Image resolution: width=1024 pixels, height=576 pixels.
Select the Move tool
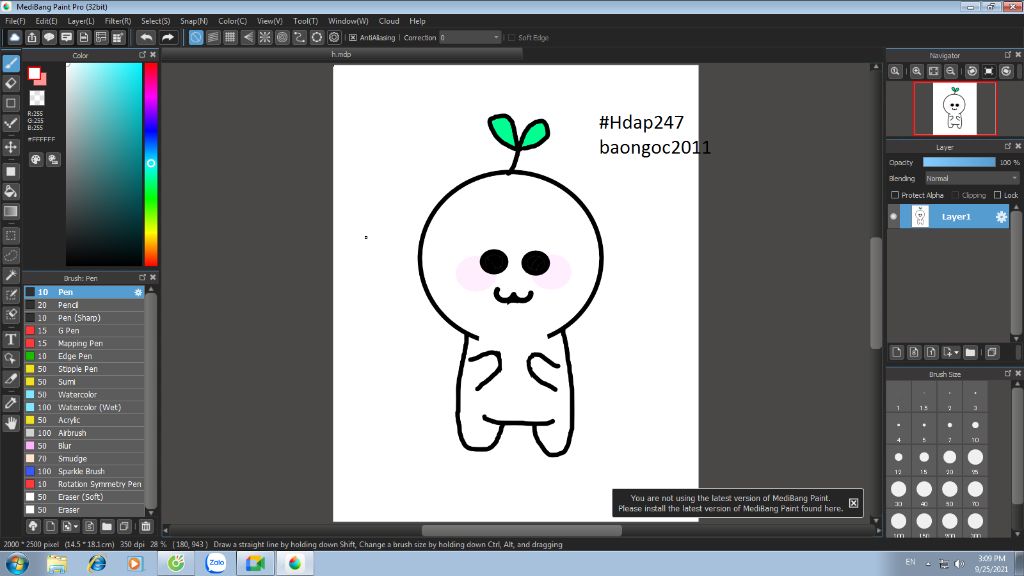11,147
